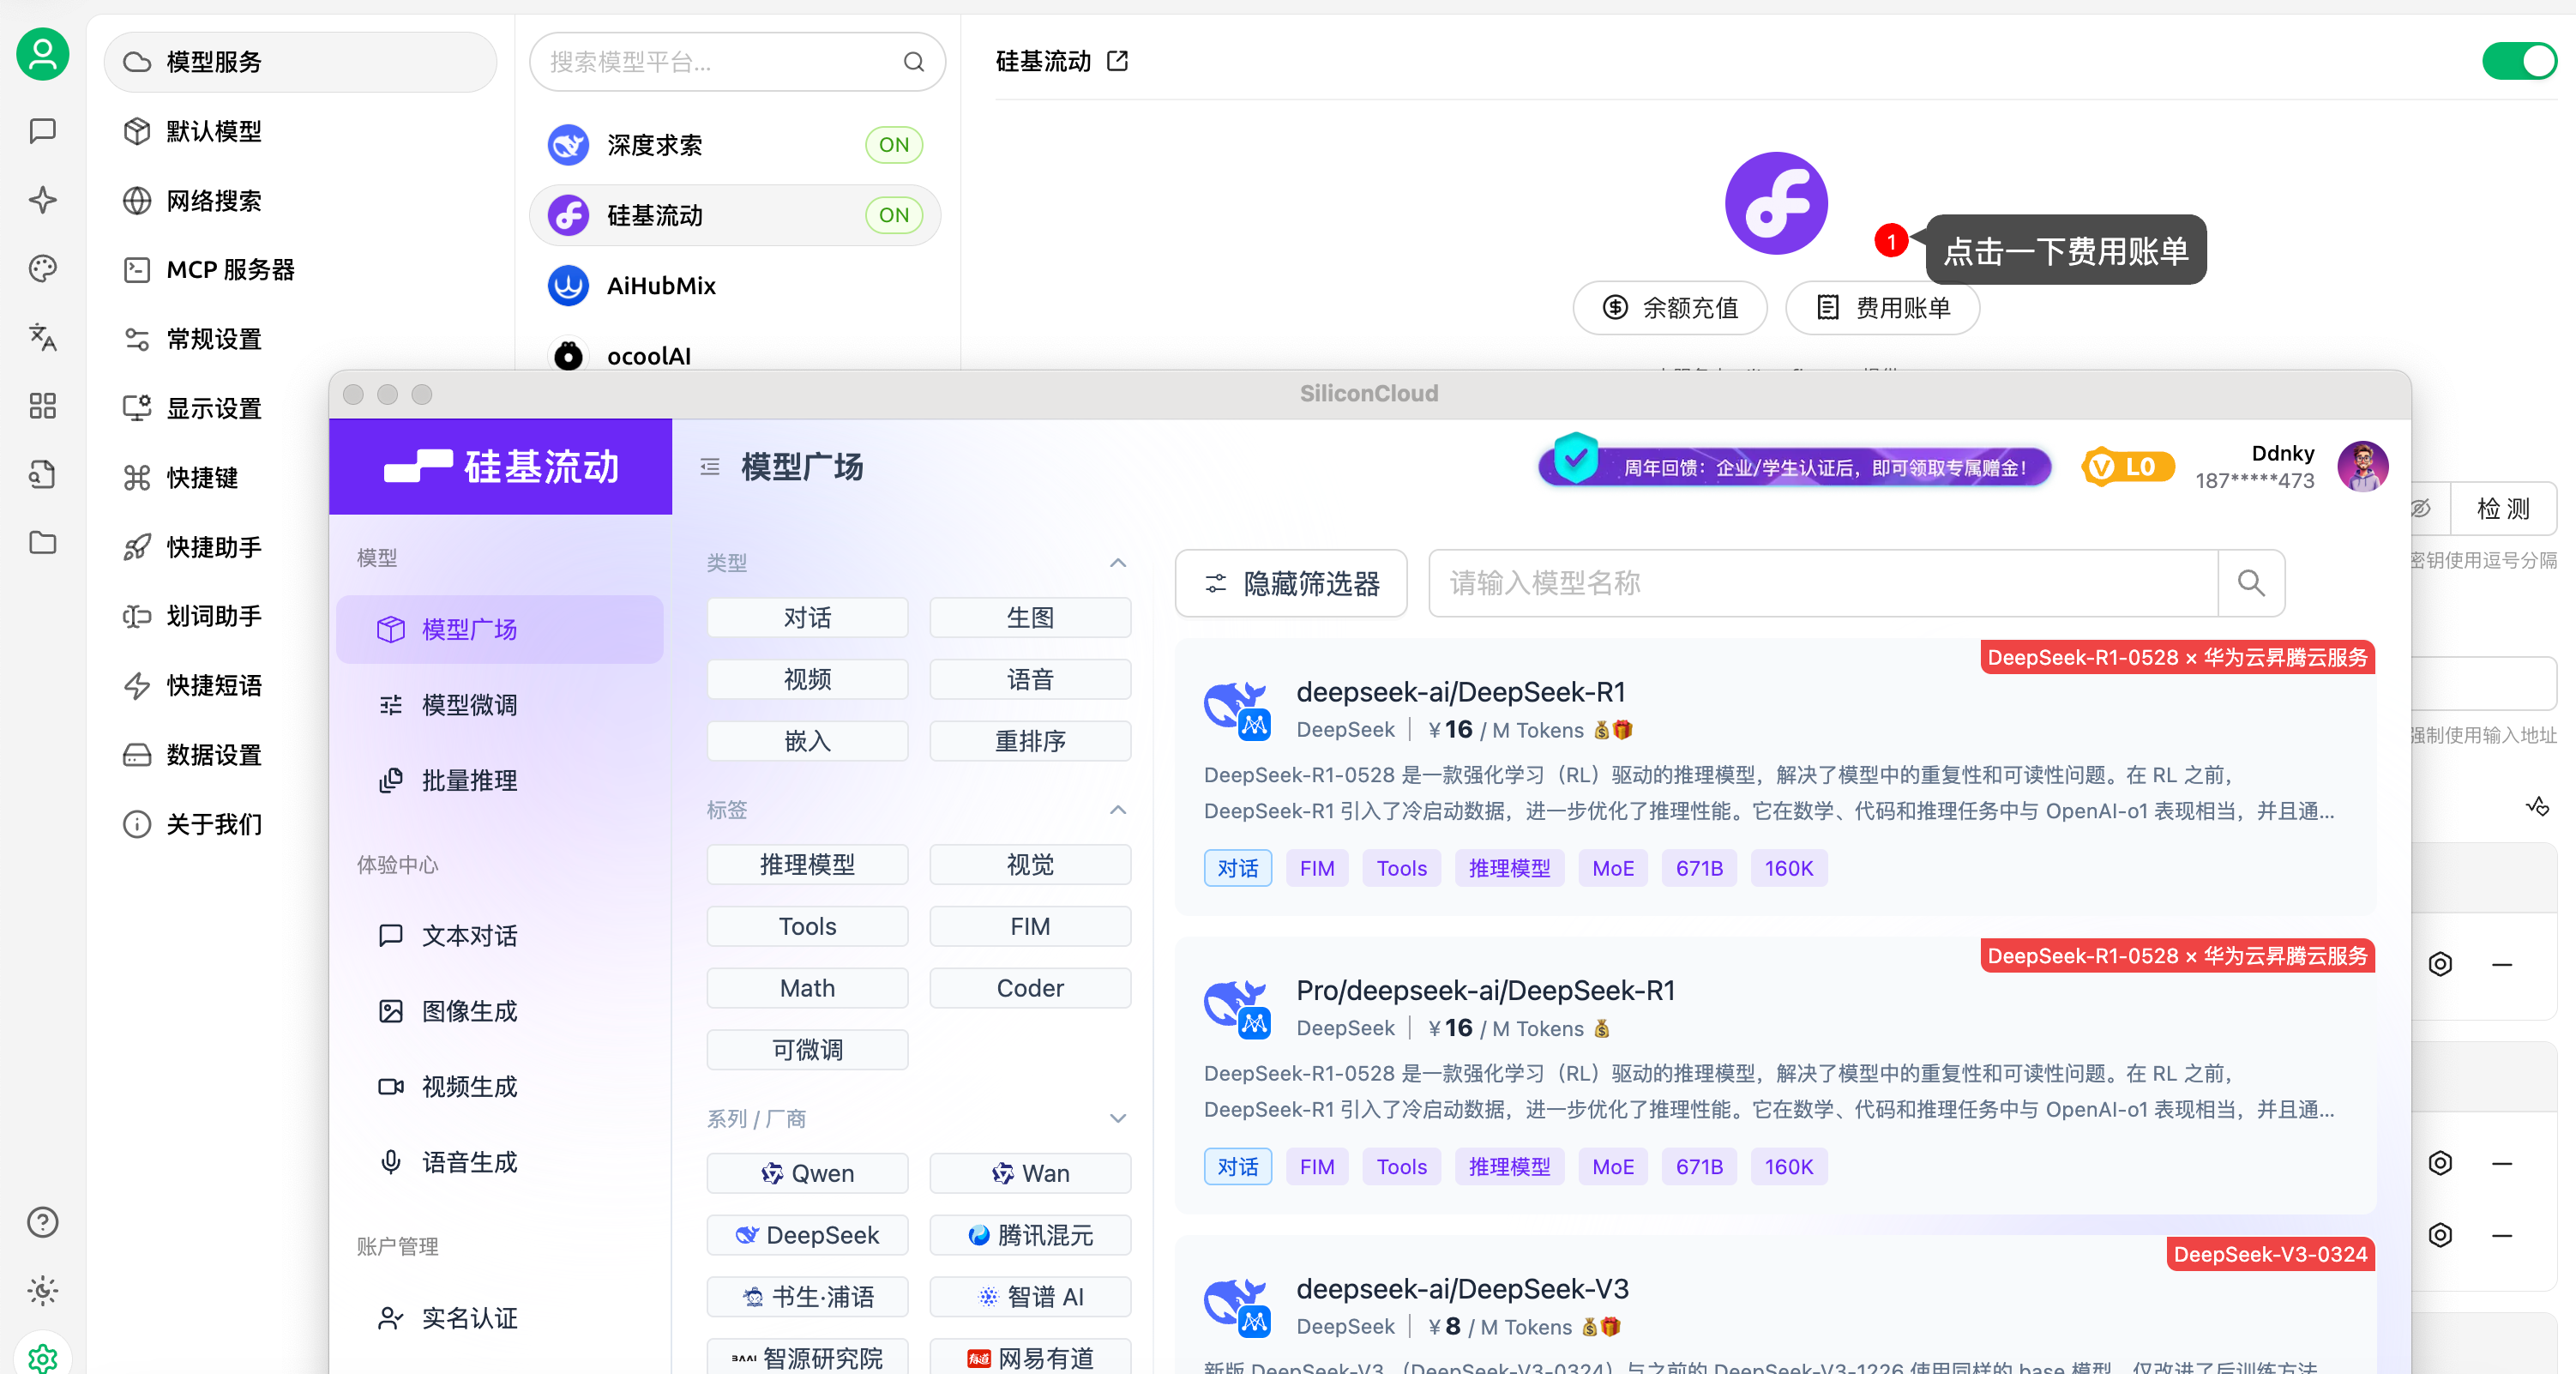Open MCP 服务器 settings menu
This screenshot has height=1374, width=2576.
[x=300, y=270]
